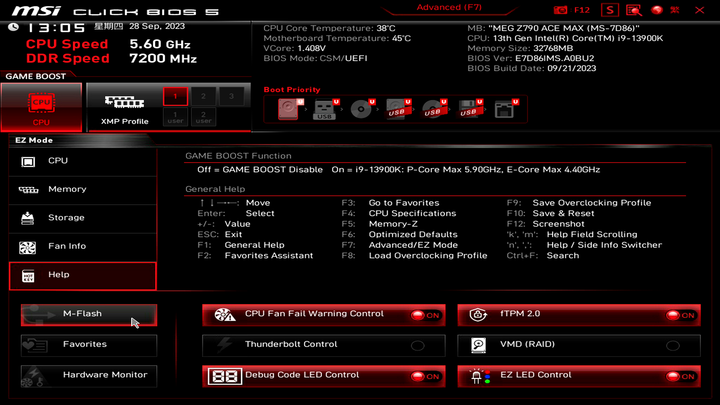The image size is (720, 405).
Task: Click the EZ LED light bulb icon
Action: point(479,377)
